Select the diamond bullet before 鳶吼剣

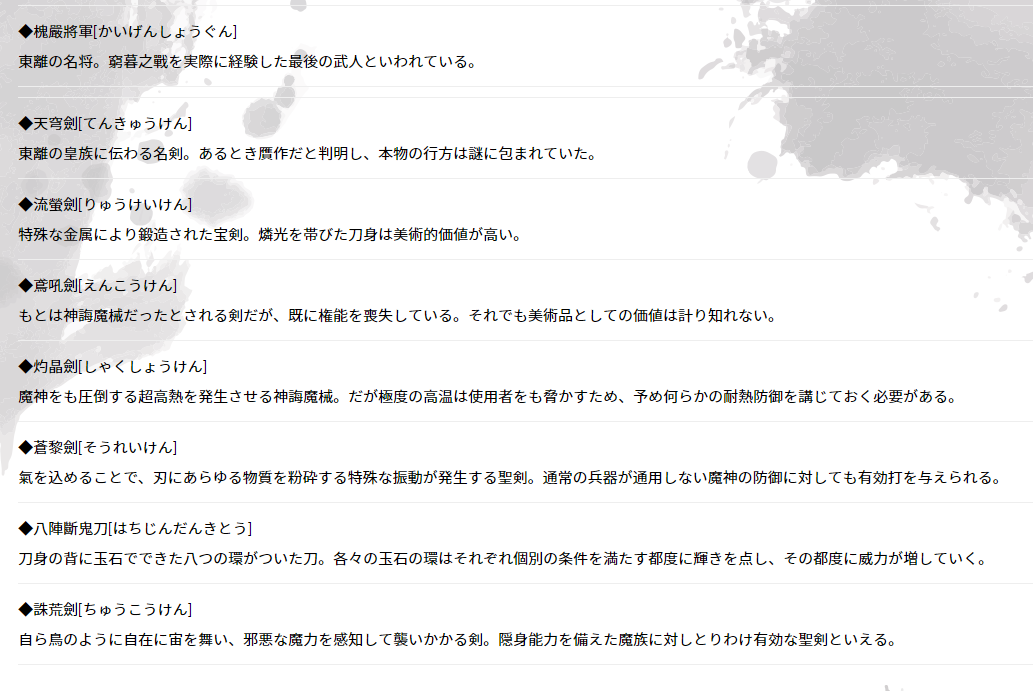pyautogui.click(x=26, y=285)
